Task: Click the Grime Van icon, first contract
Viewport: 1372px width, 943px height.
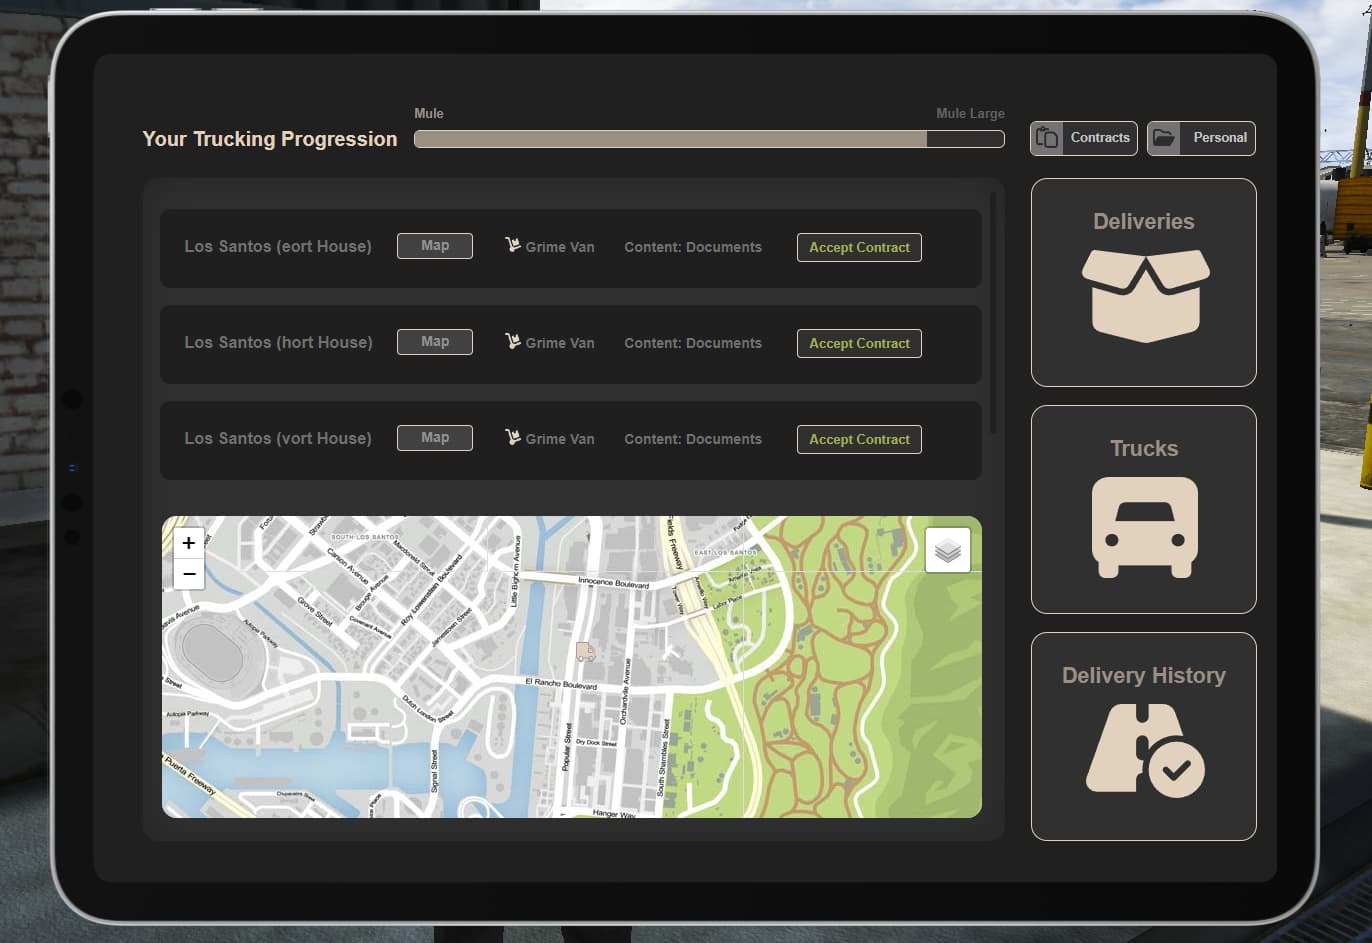Action: 513,245
